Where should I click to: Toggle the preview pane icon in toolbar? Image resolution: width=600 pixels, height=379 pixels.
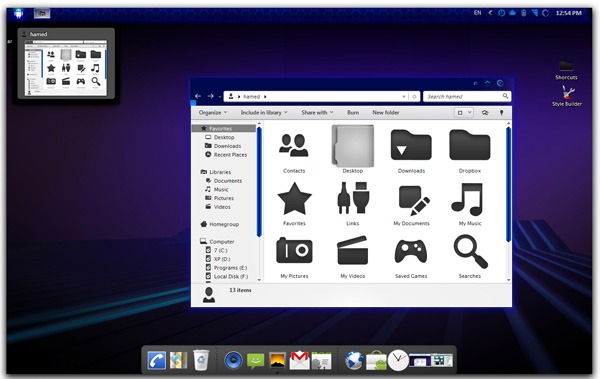coord(485,113)
